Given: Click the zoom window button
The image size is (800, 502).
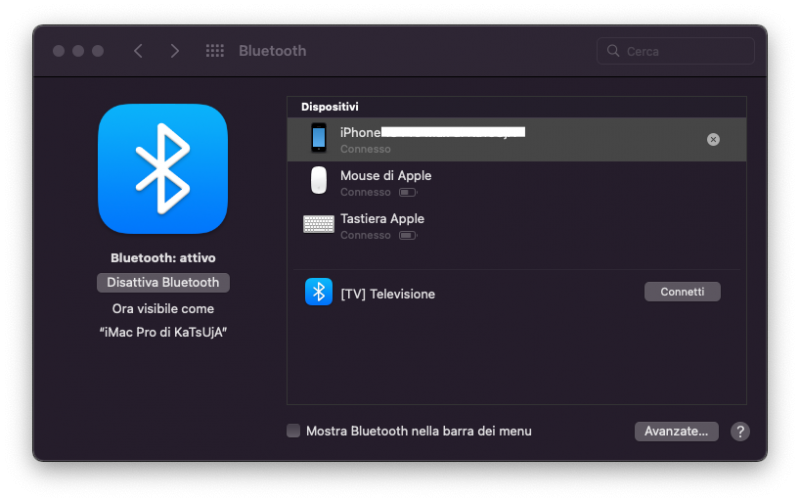Looking at the screenshot, I should coord(98,51).
